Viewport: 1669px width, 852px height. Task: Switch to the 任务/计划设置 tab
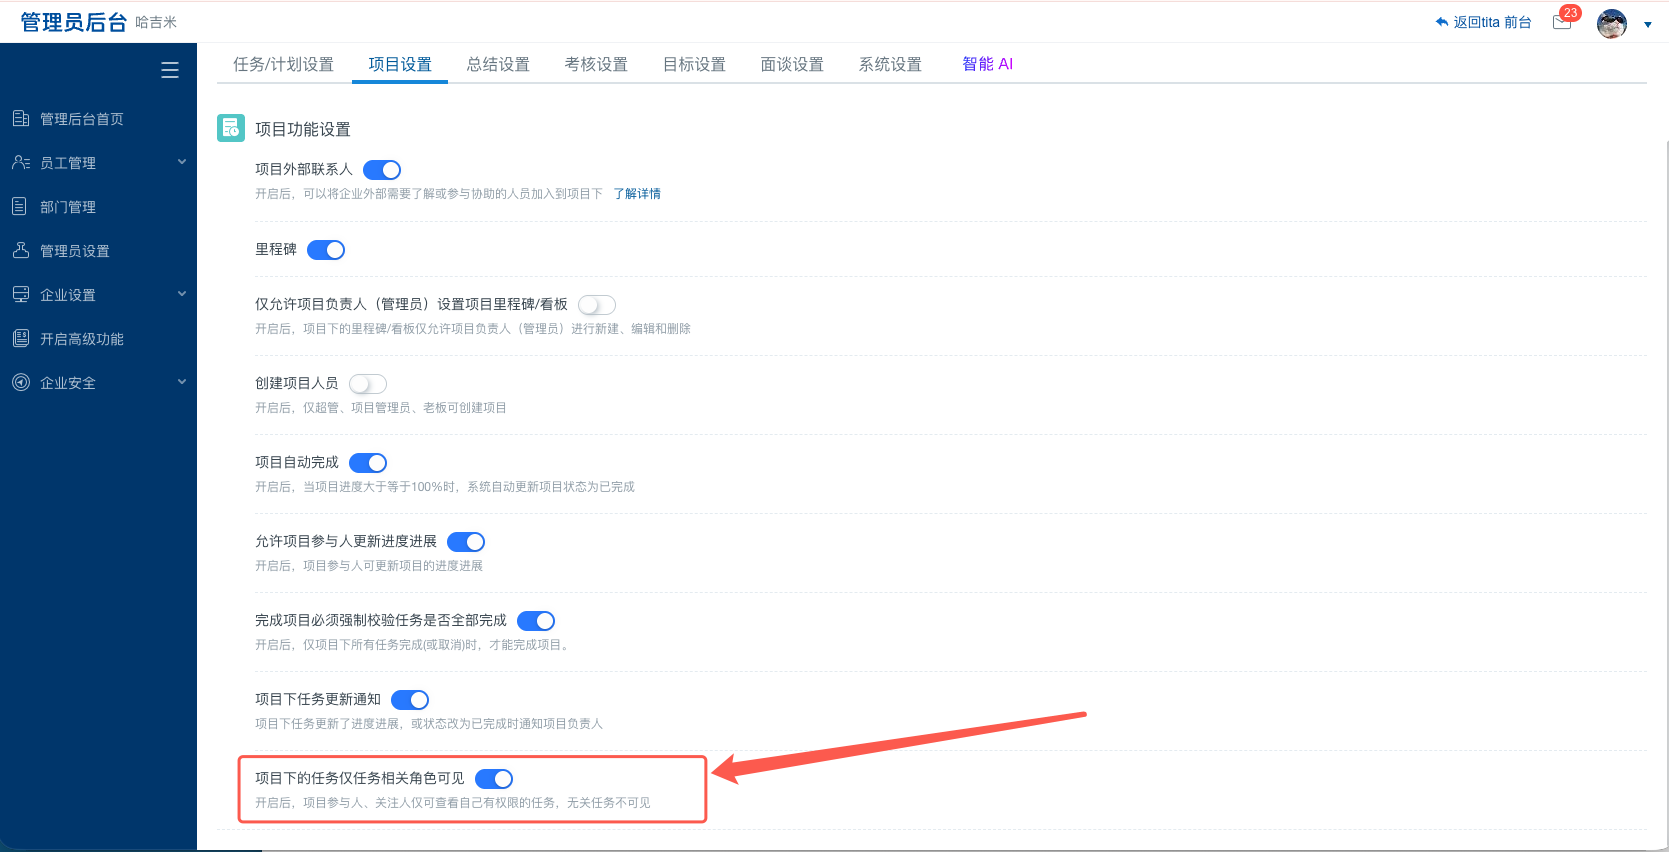[x=283, y=64]
